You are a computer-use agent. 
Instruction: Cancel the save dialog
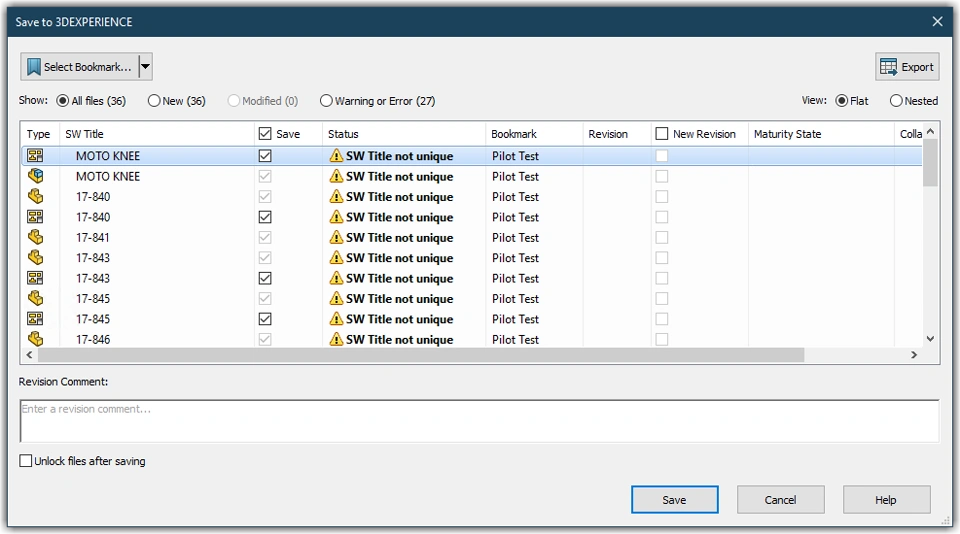[x=781, y=500]
